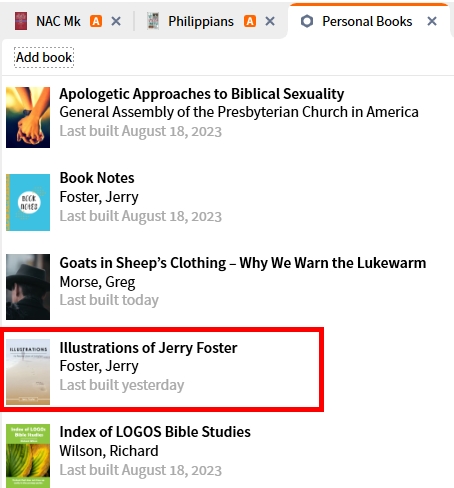Select Index of LOGOS Bible Studies title
The image size is (454, 488).
tap(155, 432)
